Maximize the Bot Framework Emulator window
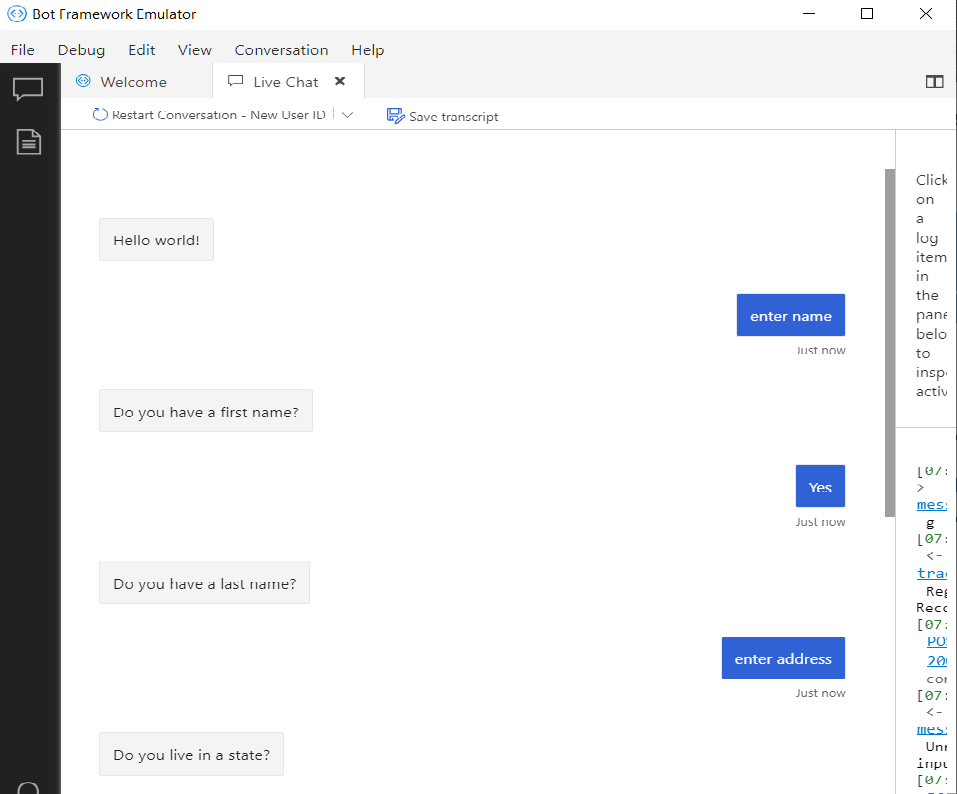 [867, 13]
